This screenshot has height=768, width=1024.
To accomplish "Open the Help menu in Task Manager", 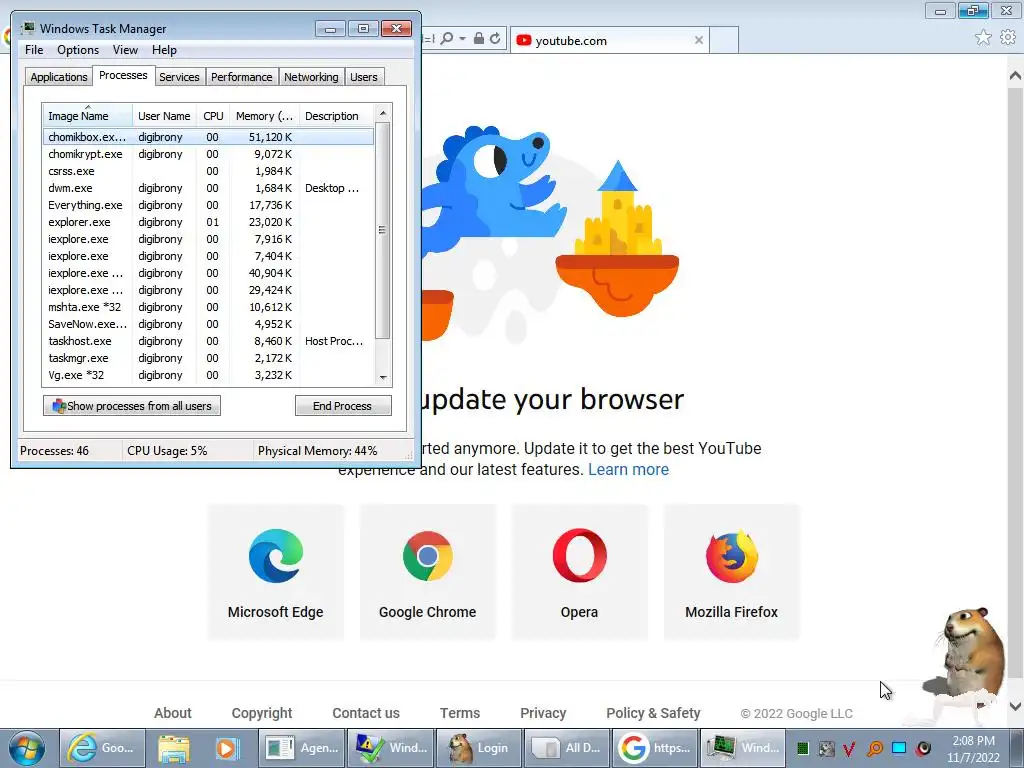I will point(164,50).
